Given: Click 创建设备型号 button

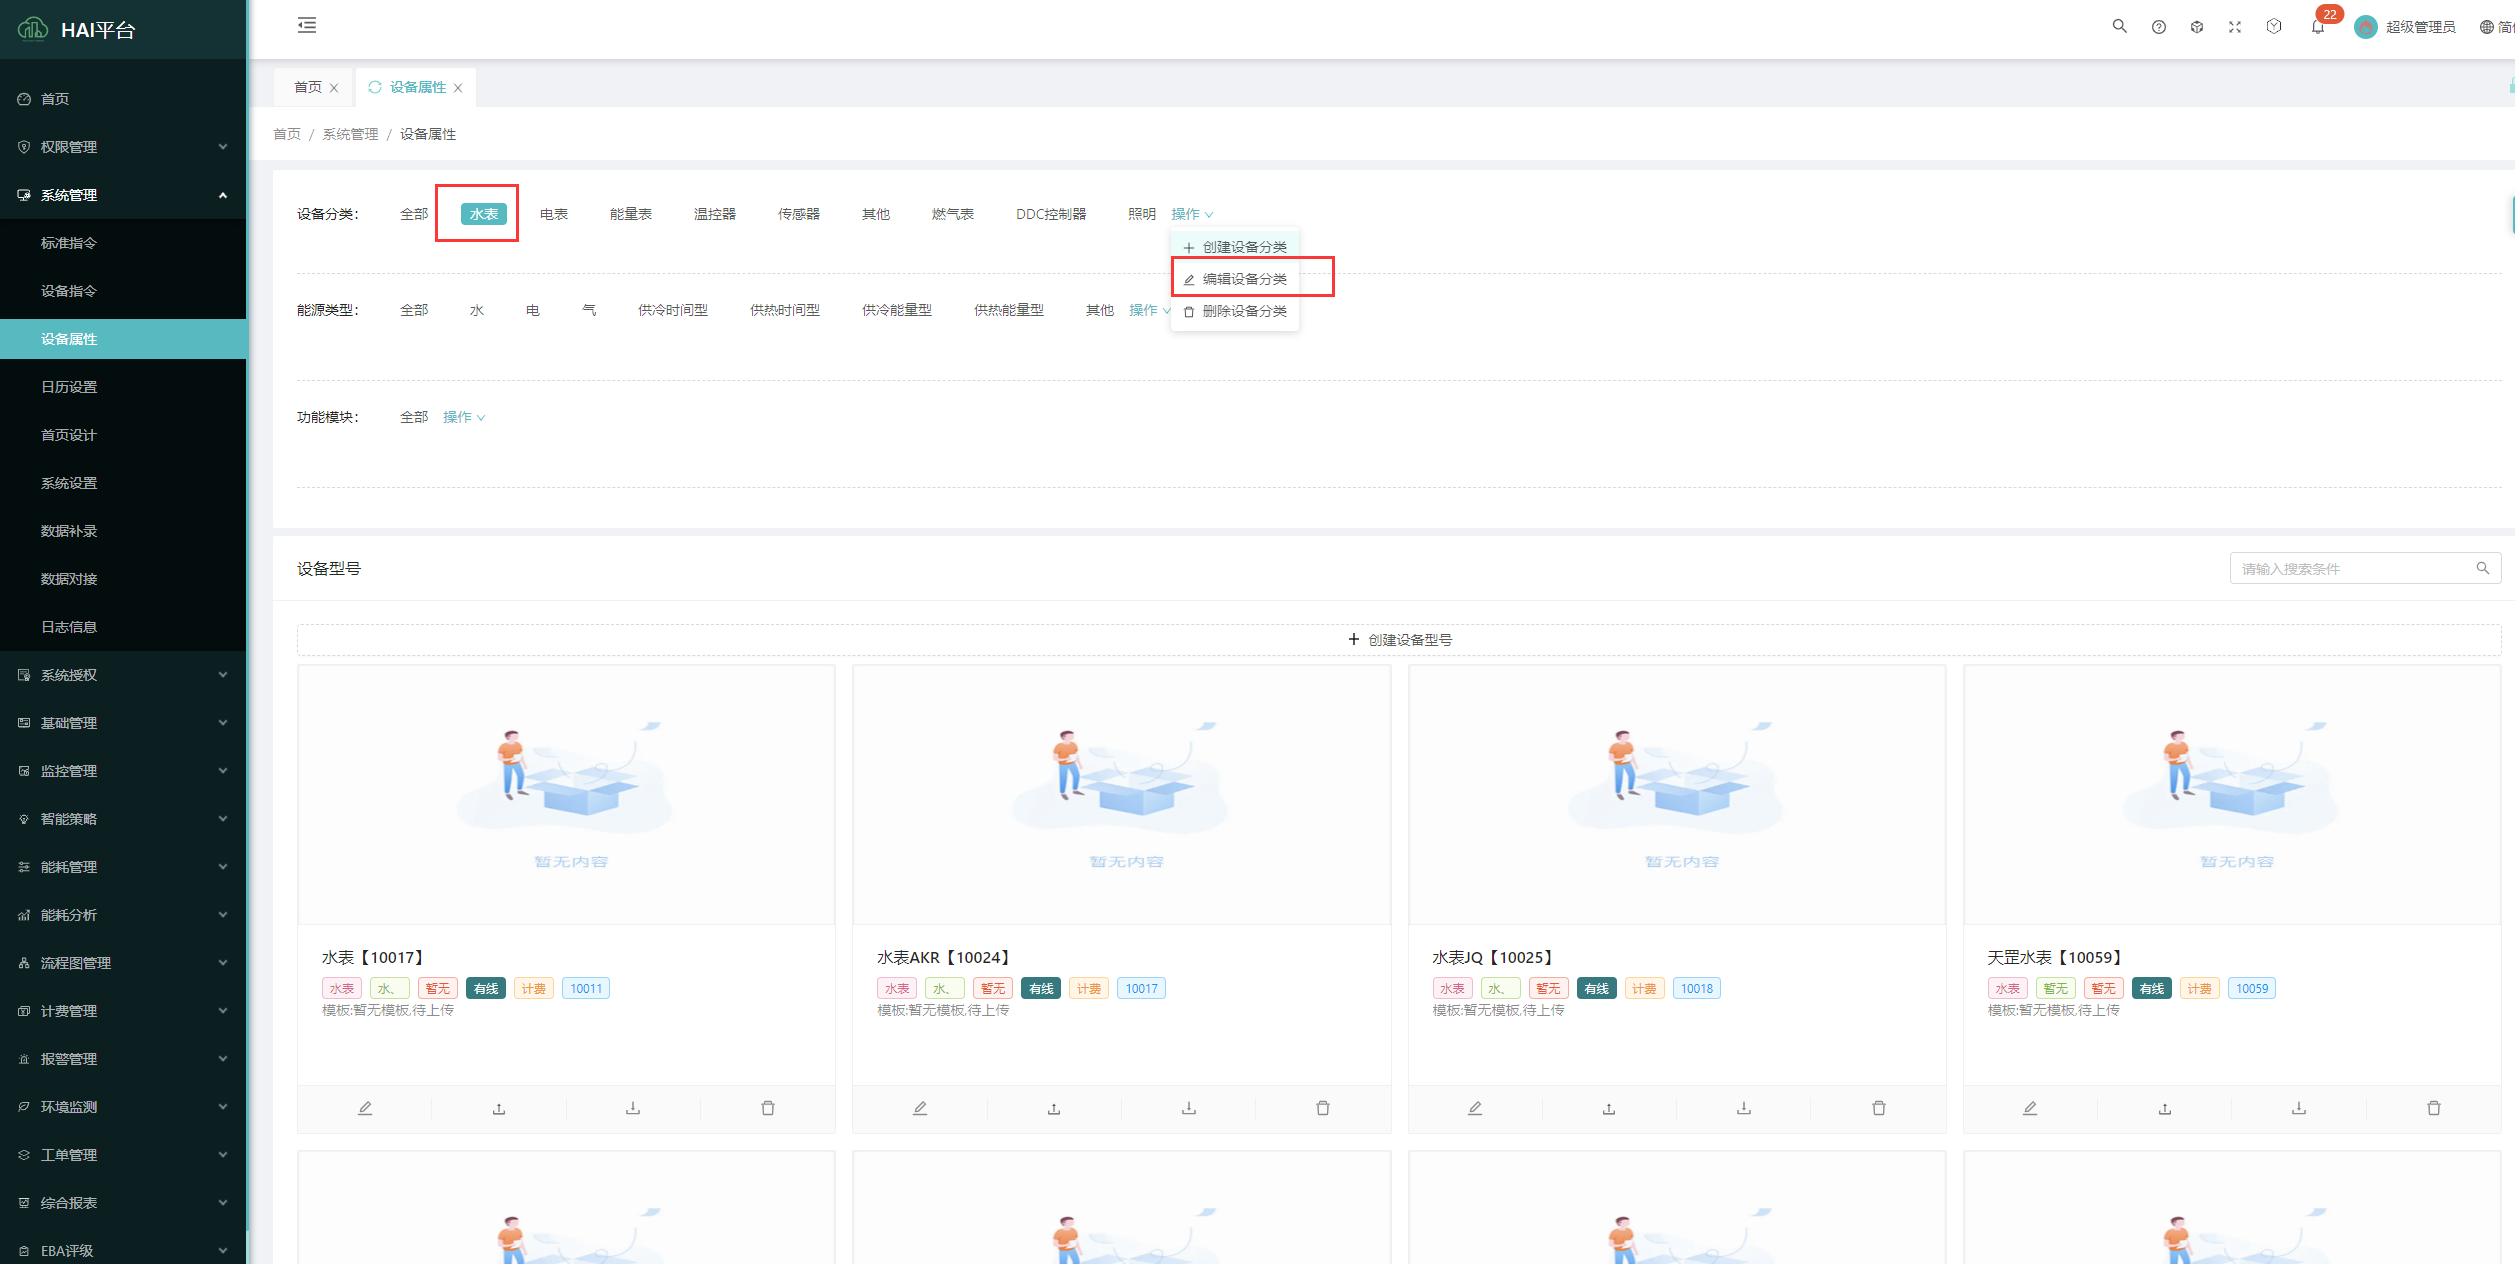Looking at the screenshot, I should point(1399,640).
